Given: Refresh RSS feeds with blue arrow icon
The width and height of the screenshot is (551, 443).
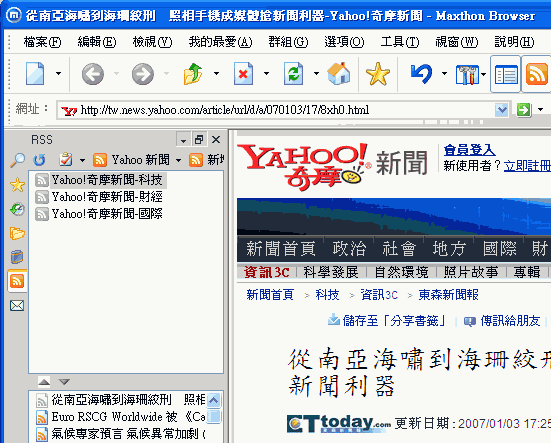Looking at the screenshot, I should (39, 160).
